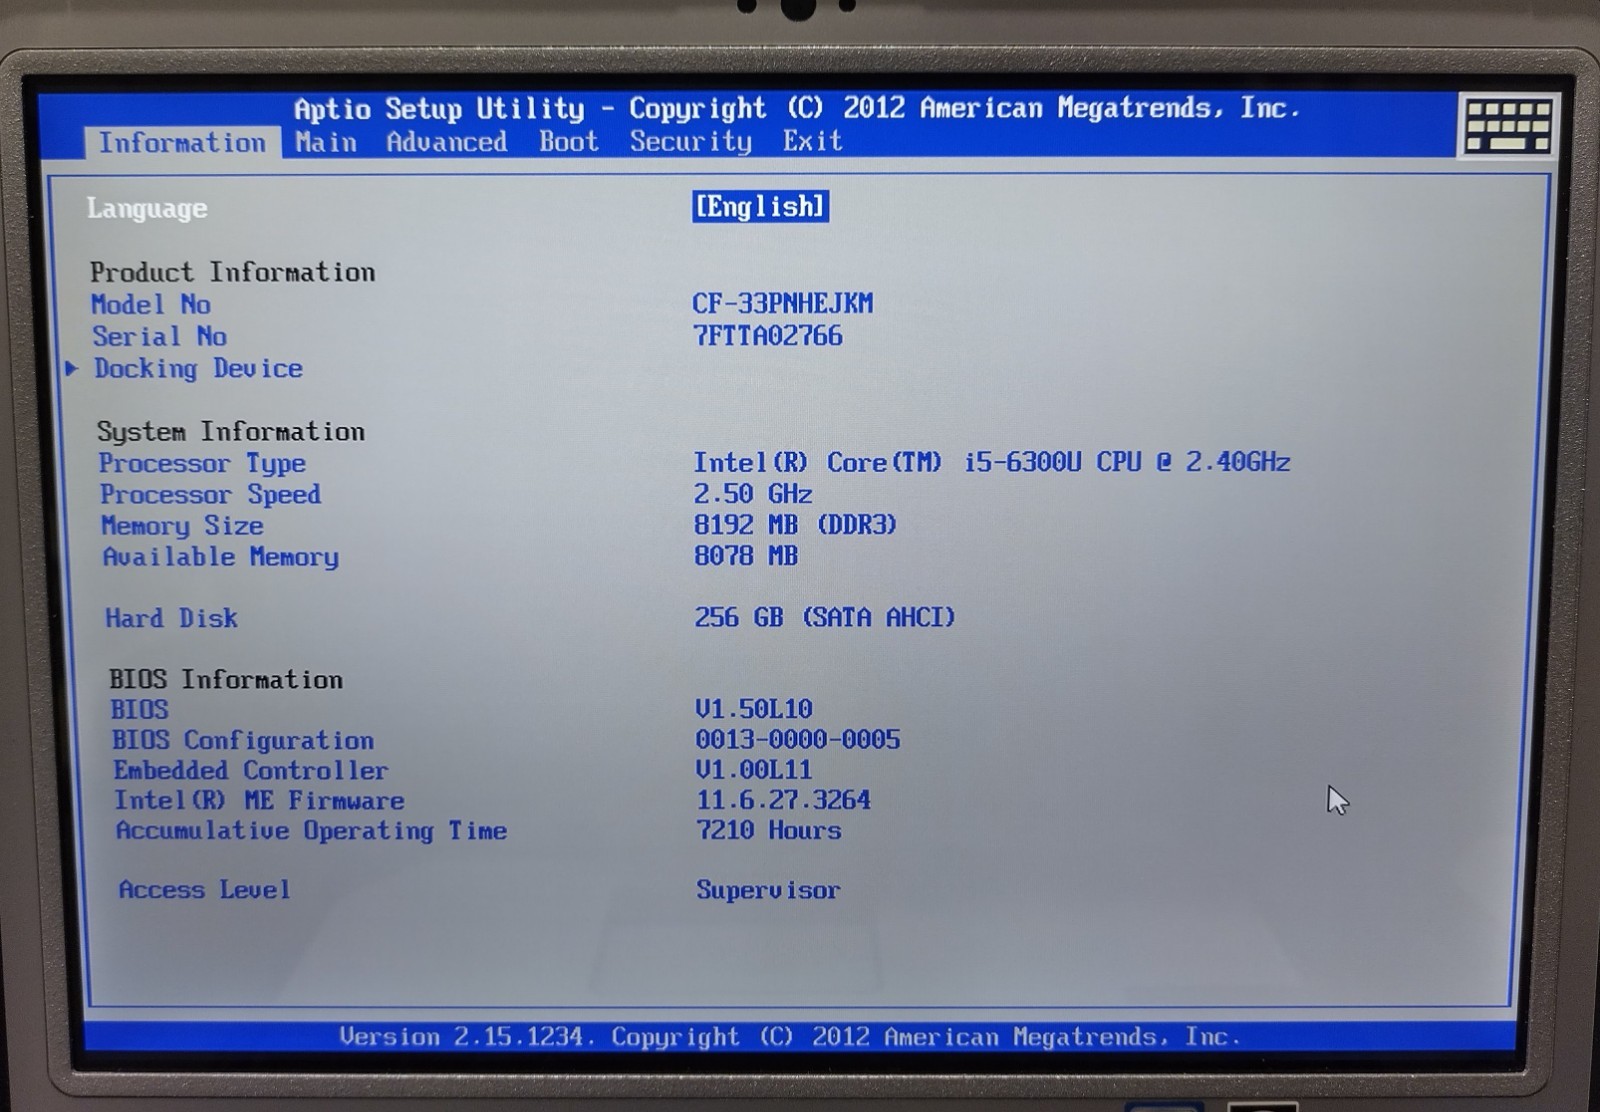Click the Access Level label
The height and width of the screenshot is (1112, 1600).
204,889
